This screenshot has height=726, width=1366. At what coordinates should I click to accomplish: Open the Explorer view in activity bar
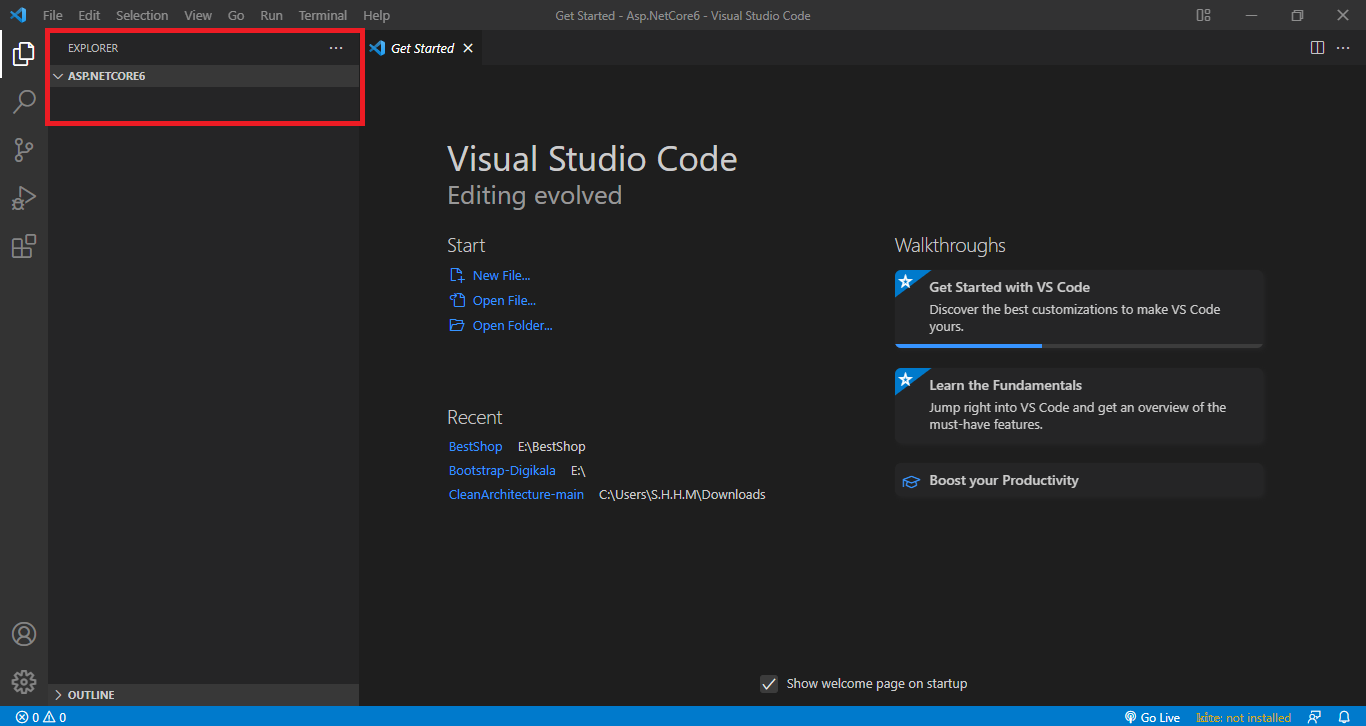pos(24,54)
